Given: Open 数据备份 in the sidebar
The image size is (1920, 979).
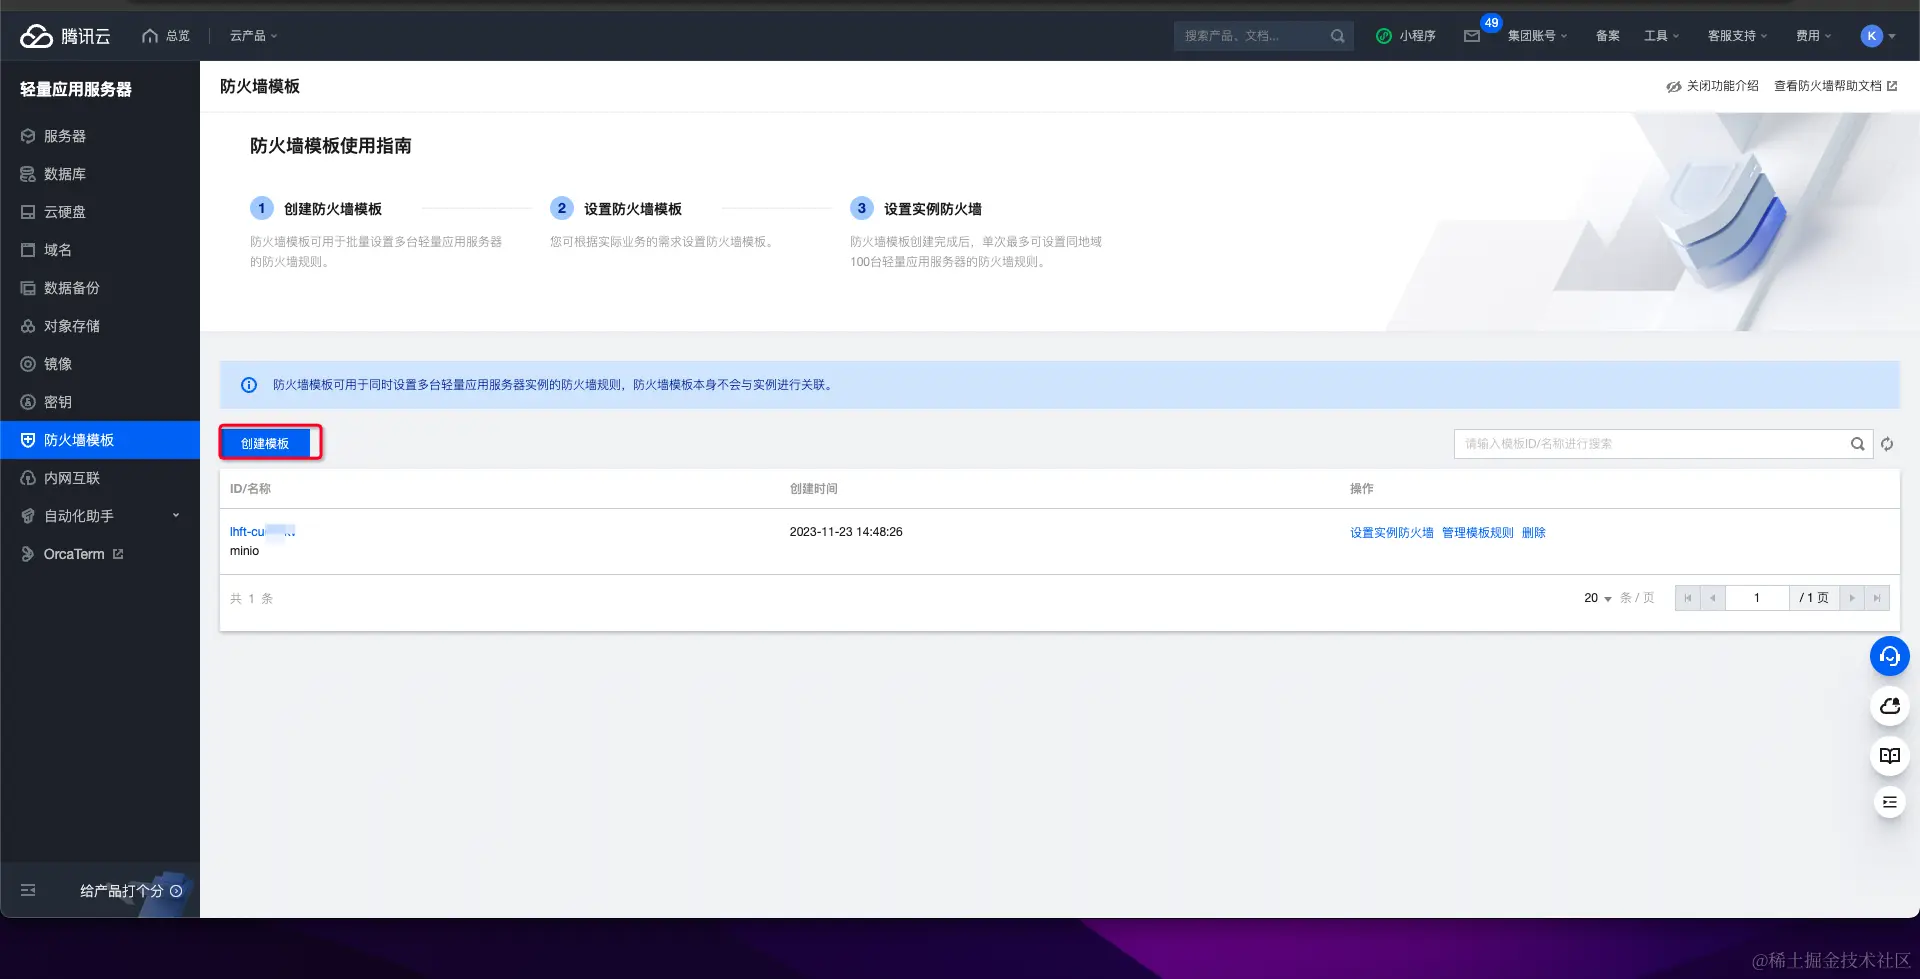Looking at the screenshot, I should click(x=100, y=288).
